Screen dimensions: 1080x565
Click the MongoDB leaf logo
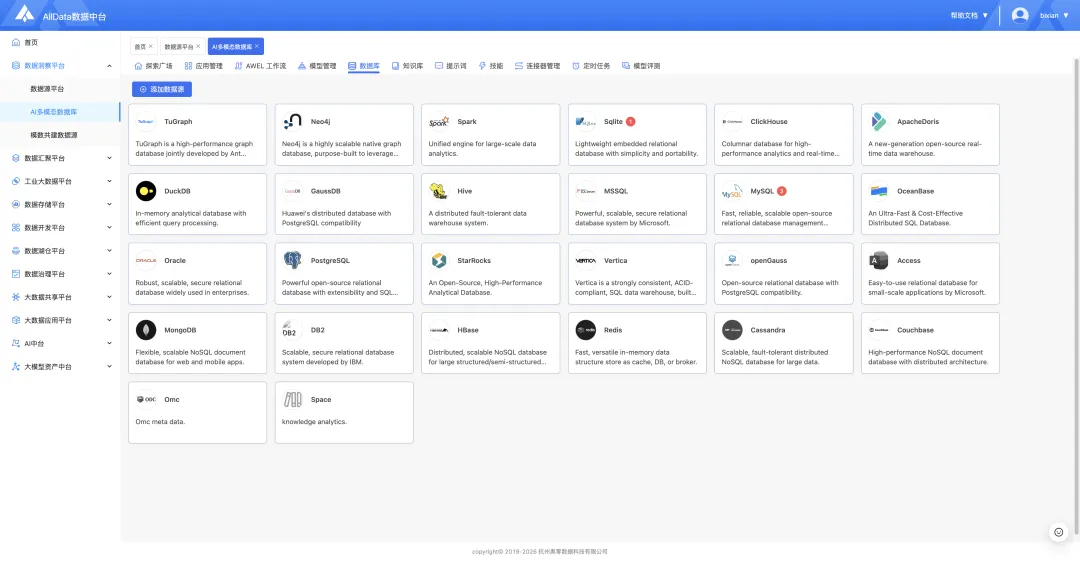pos(145,330)
